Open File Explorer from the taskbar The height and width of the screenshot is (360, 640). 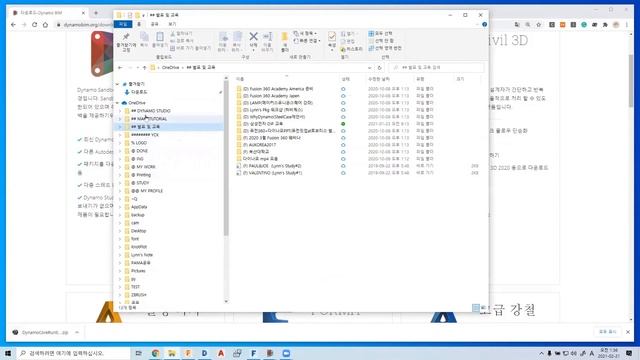pos(172,353)
